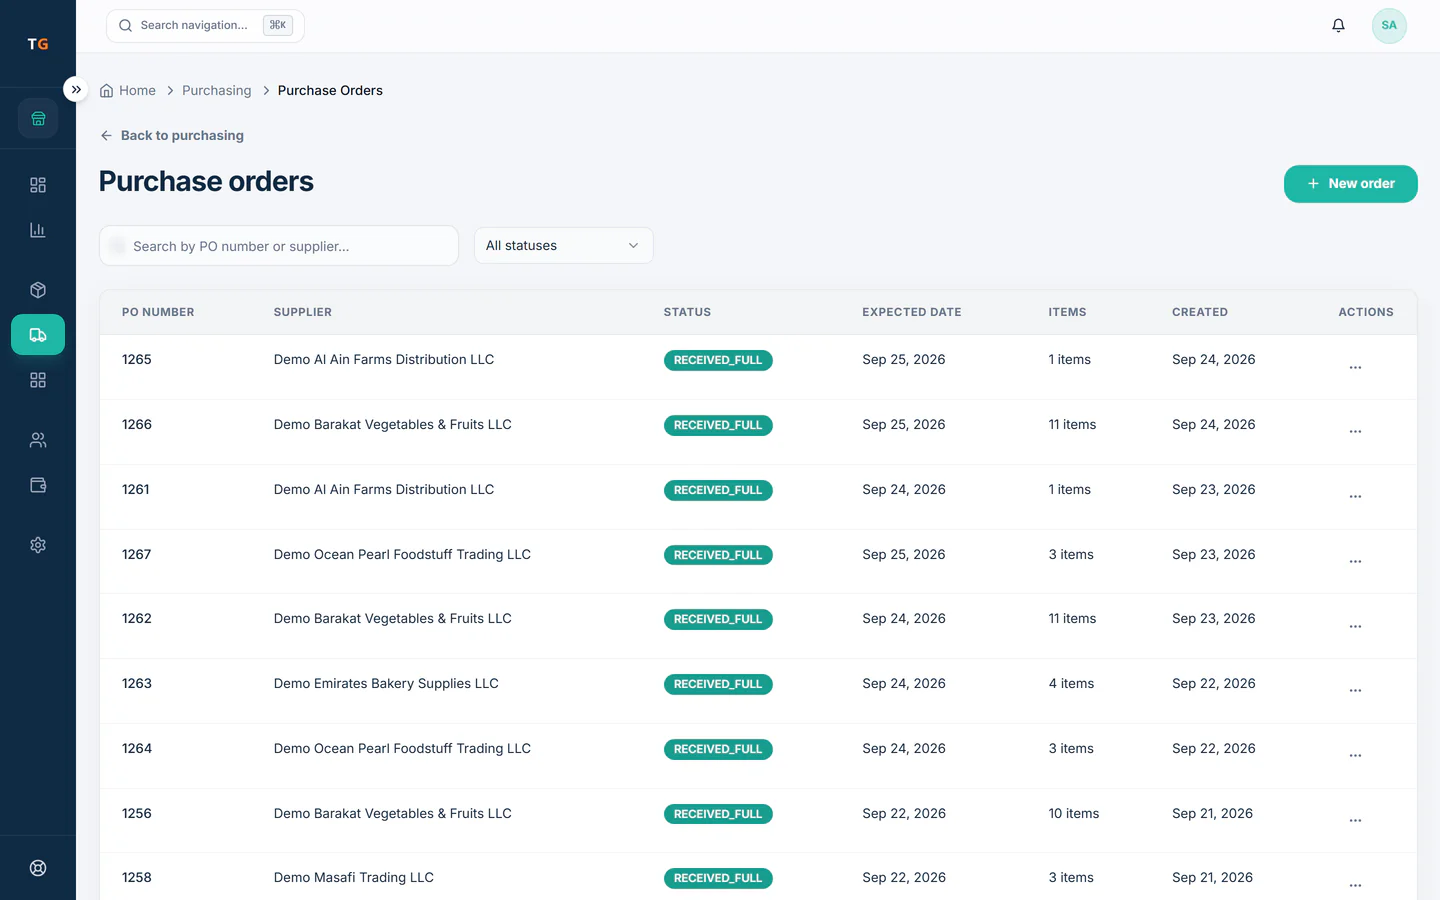Screen dimensions: 1440x900
Task: Click the Home breadcrumb icon
Action: (106, 91)
